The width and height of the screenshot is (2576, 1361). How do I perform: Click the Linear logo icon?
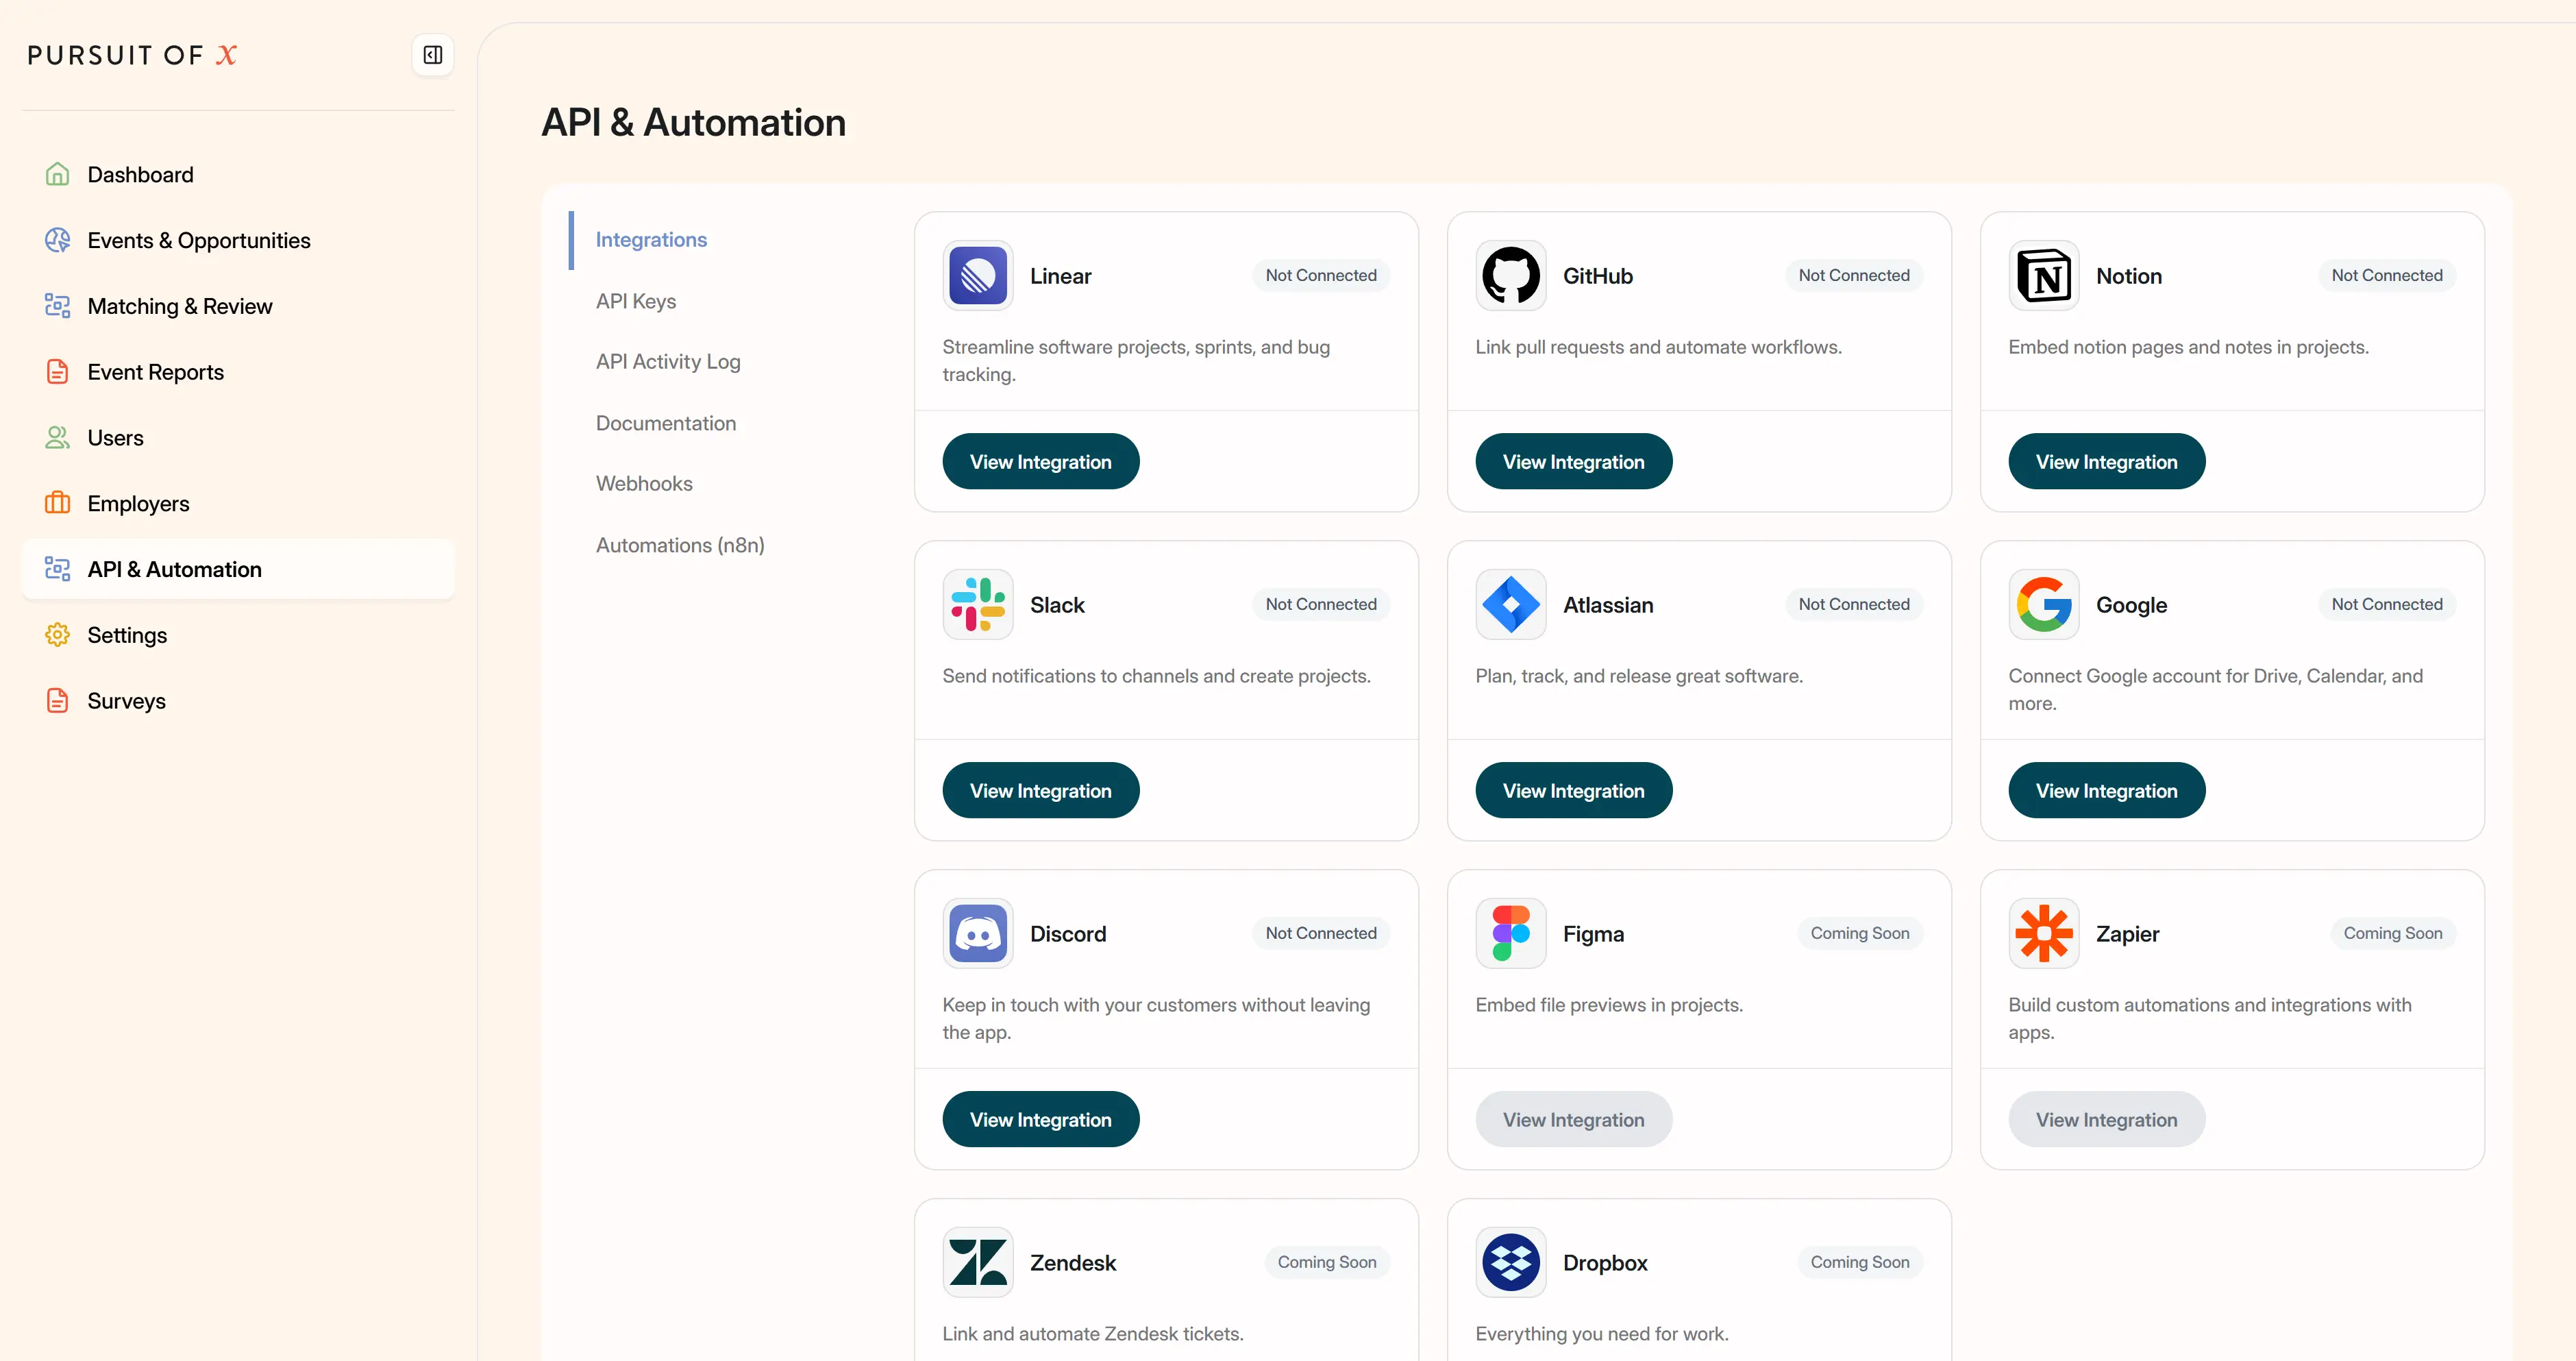tap(978, 275)
